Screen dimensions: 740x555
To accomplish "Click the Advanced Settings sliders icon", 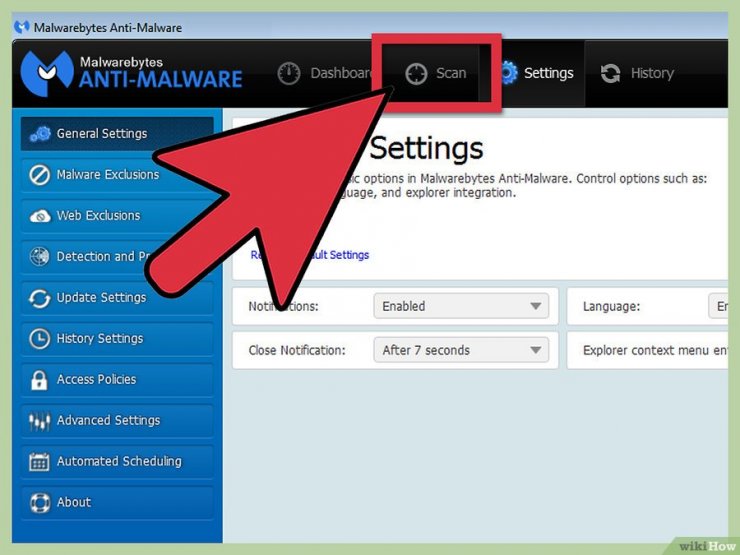I will (39, 421).
